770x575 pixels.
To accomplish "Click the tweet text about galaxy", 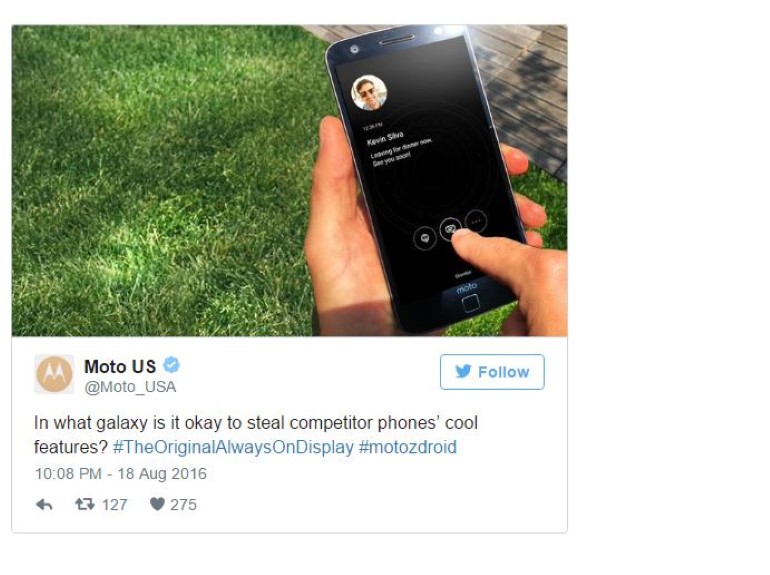I will [x=256, y=435].
